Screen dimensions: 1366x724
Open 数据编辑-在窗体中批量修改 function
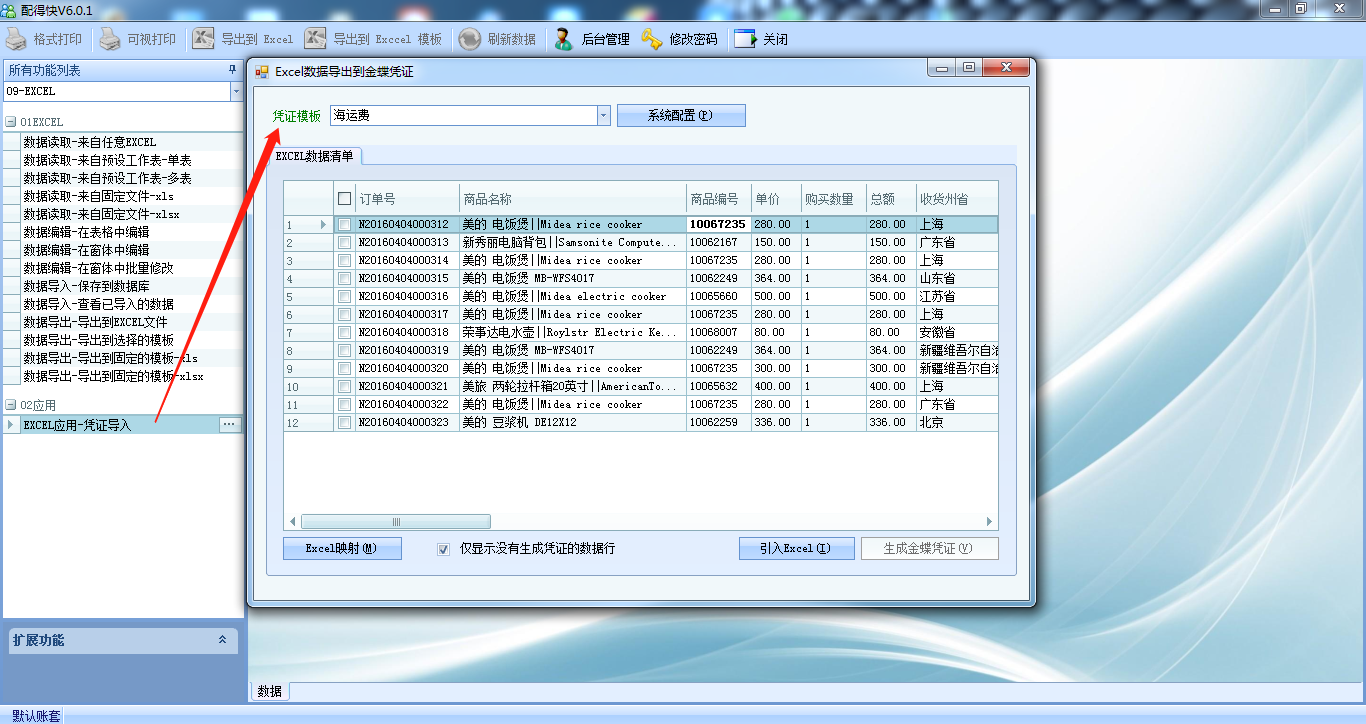click(98, 268)
